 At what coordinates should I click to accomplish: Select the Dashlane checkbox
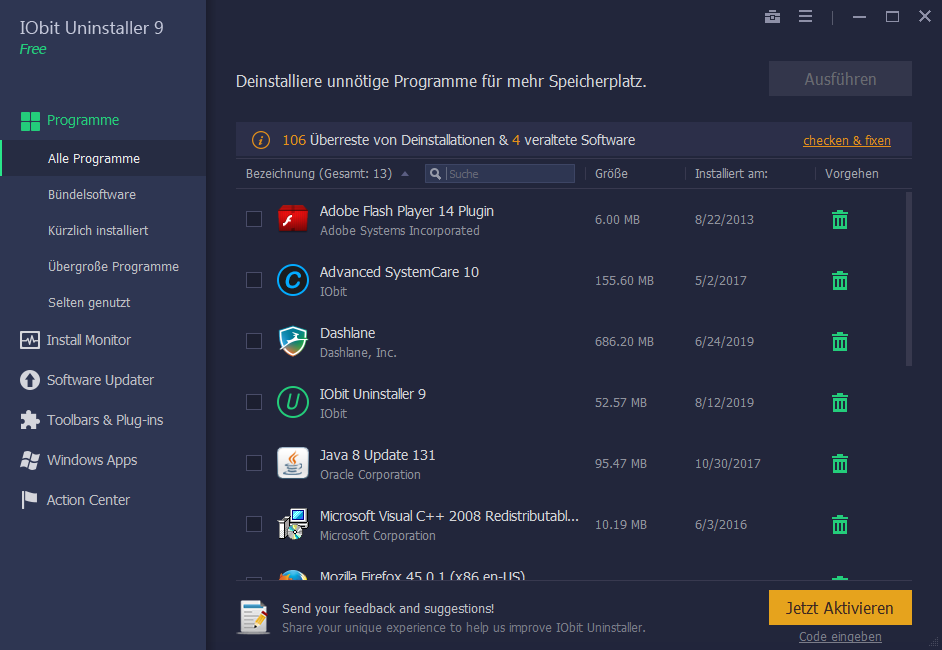[254, 341]
